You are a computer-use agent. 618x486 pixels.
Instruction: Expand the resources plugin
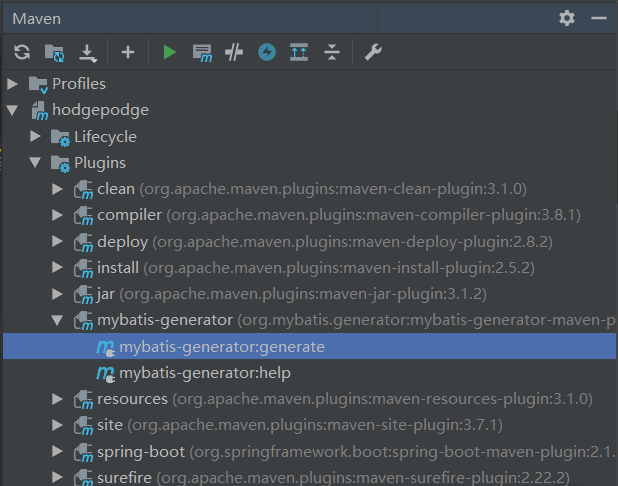58,399
